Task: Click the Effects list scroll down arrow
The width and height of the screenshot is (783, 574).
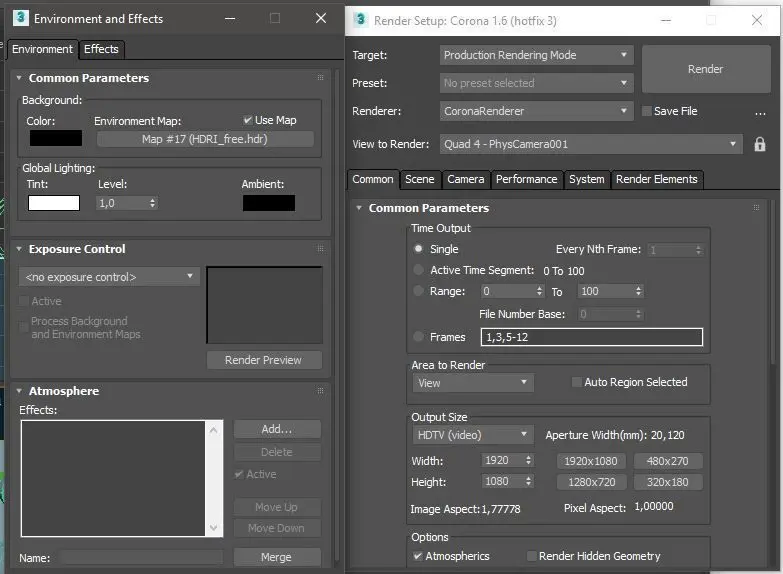Action: pos(213,528)
